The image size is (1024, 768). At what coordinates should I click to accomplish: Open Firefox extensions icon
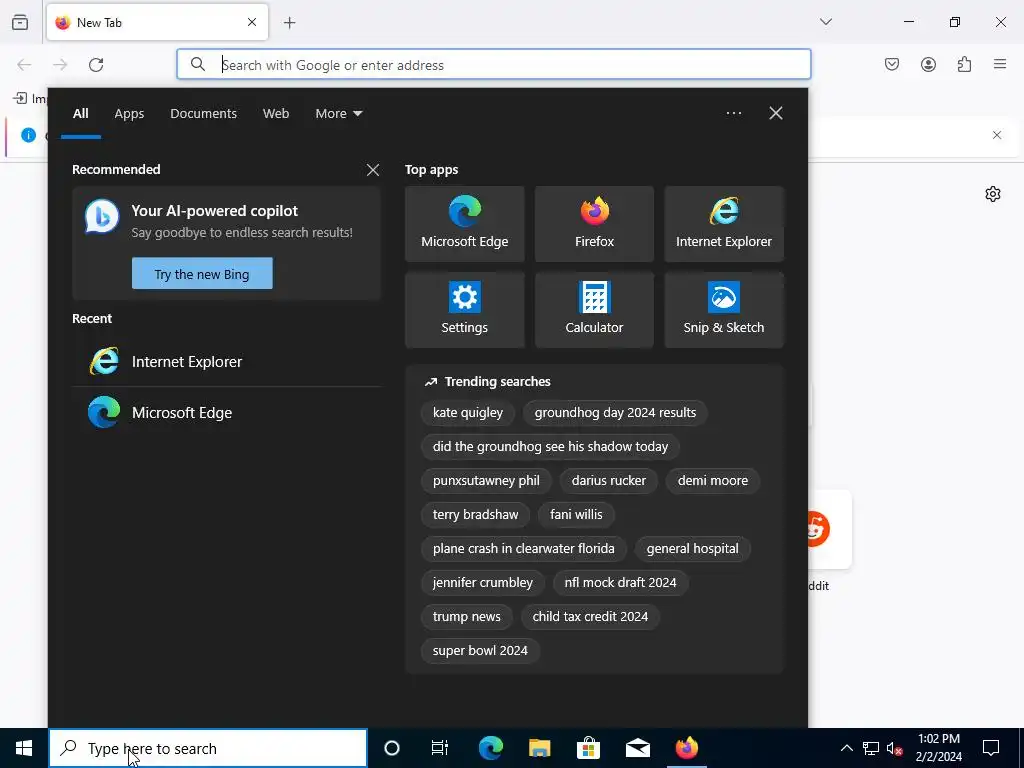click(964, 64)
